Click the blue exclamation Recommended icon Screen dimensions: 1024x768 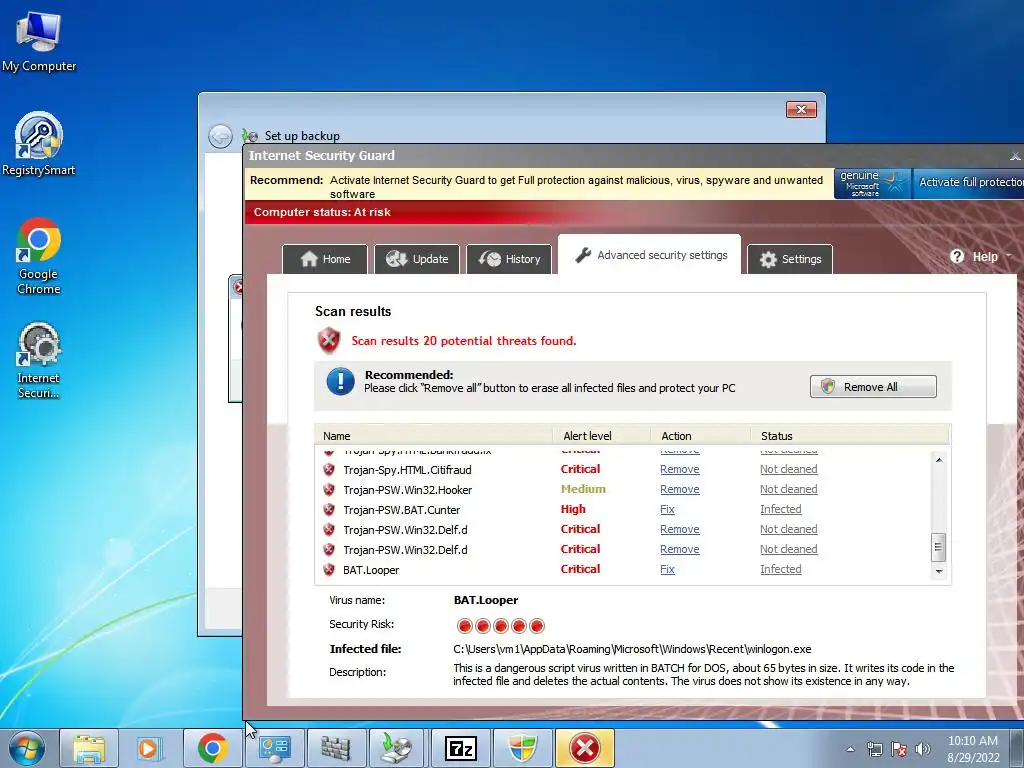coord(340,381)
